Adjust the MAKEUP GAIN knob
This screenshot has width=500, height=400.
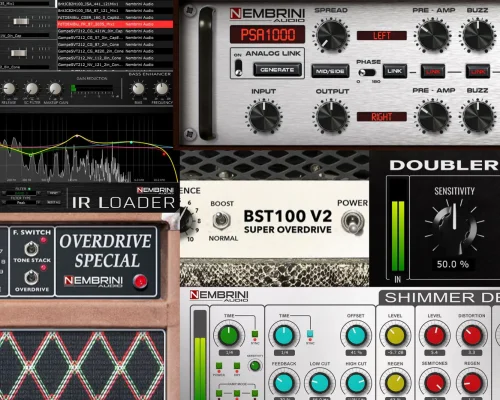click(55, 89)
